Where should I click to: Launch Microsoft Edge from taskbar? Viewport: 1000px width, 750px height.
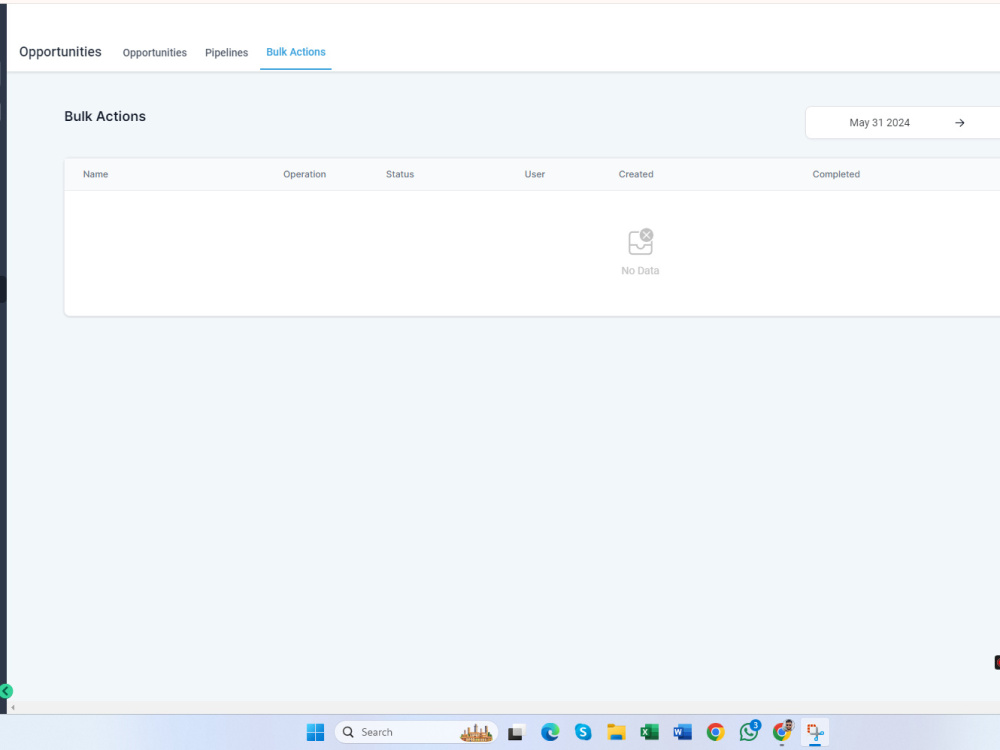click(550, 732)
